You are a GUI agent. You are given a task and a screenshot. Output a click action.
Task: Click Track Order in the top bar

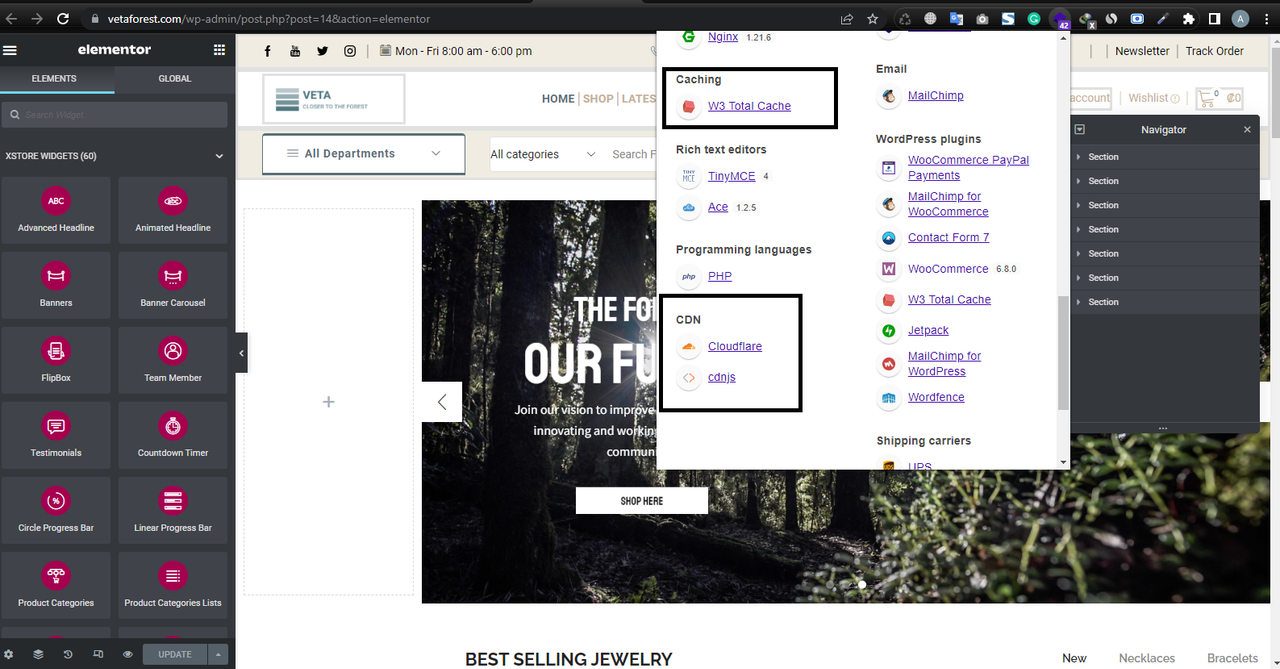[x=1215, y=51]
